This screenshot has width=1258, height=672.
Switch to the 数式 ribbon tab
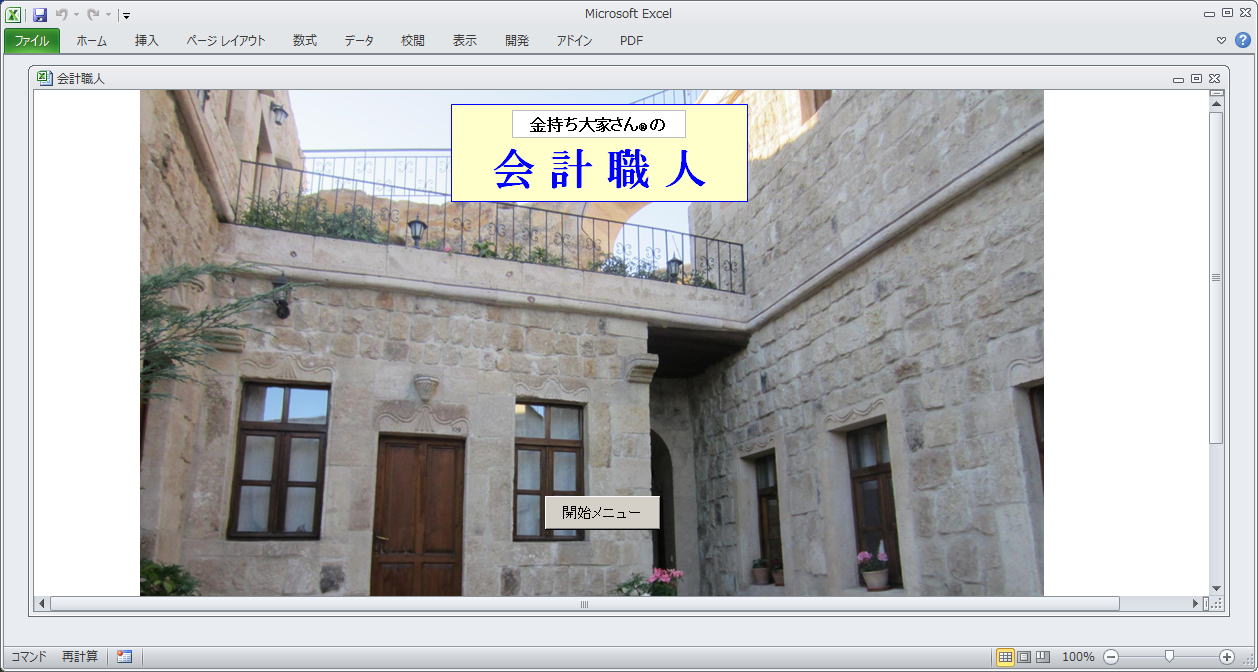[x=305, y=41]
